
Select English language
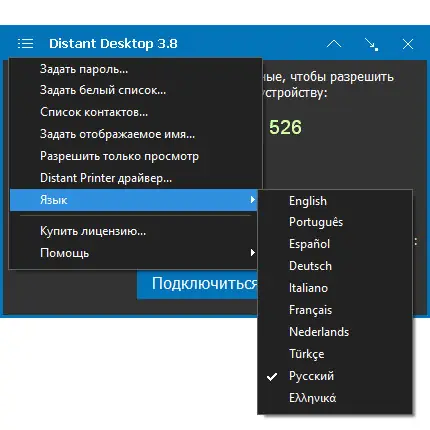[x=335, y=201]
